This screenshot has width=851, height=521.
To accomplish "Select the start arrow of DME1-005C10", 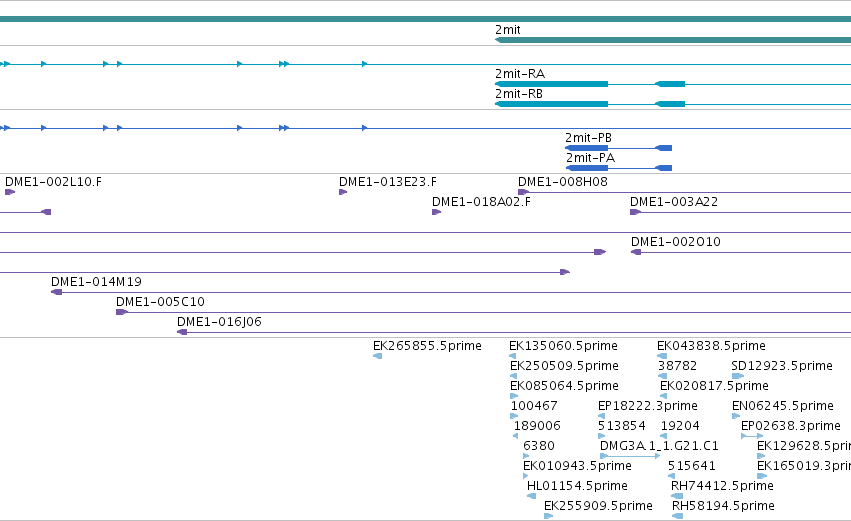I will (122, 313).
